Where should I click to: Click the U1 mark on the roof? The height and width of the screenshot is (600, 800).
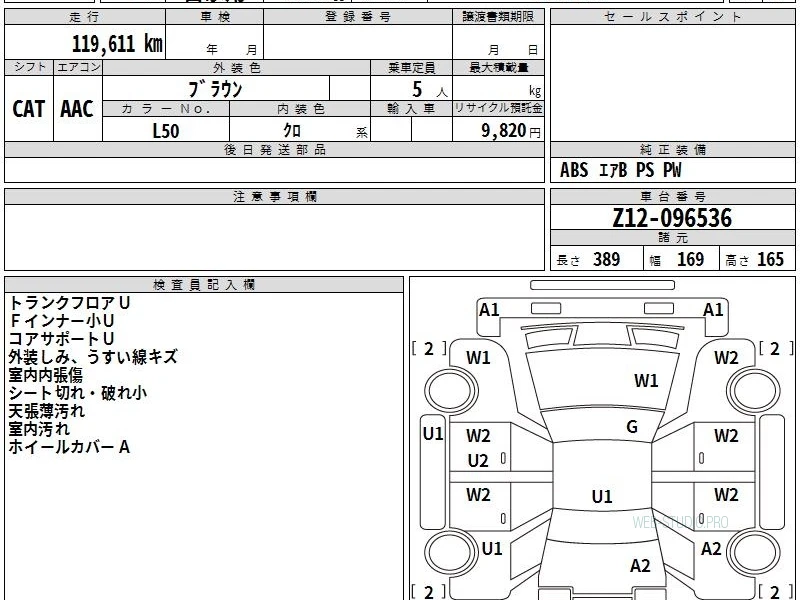tap(602, 496)
